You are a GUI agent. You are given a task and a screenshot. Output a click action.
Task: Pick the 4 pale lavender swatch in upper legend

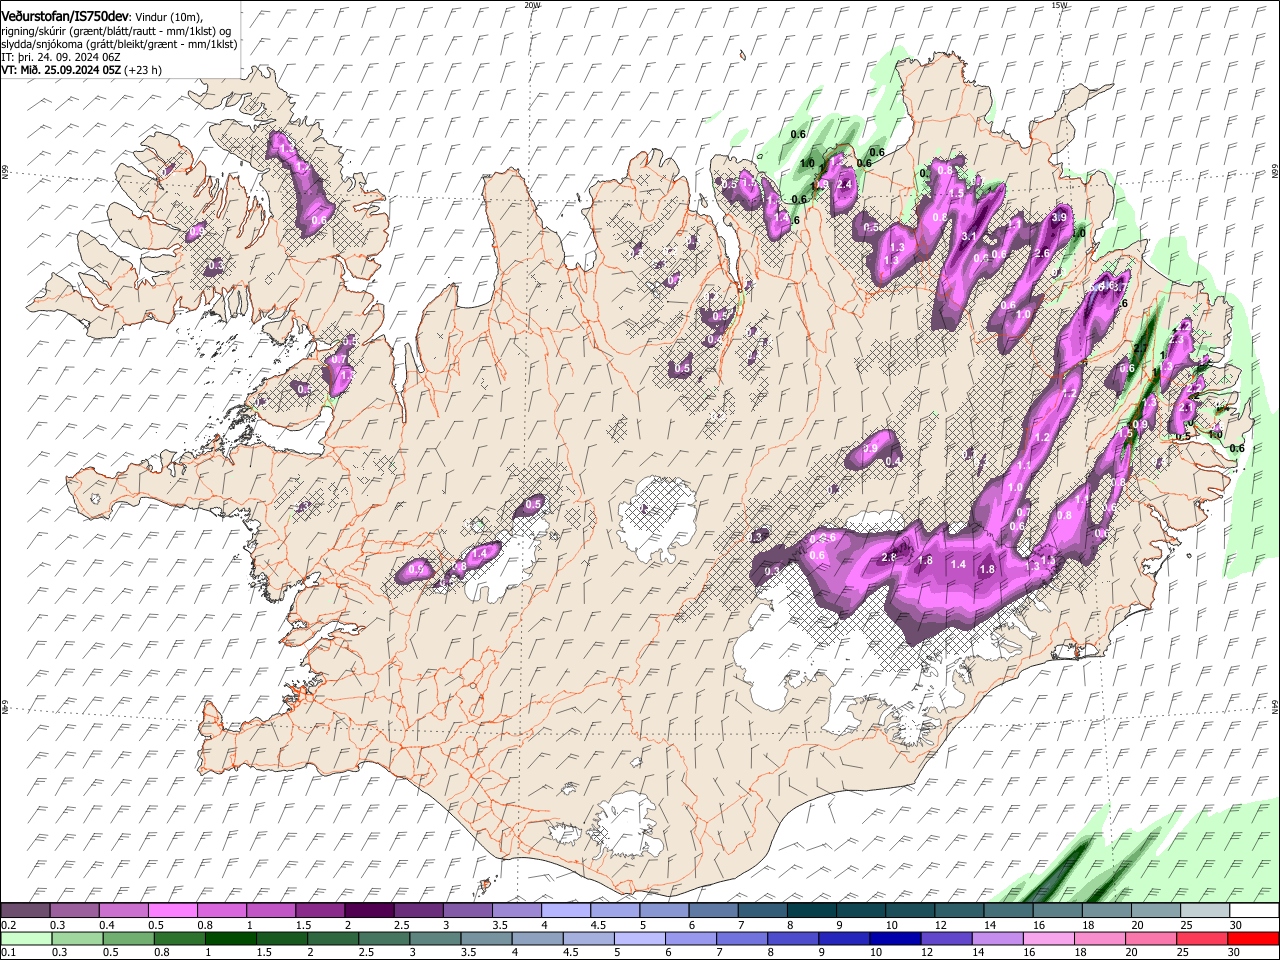(x=565, y=911)
